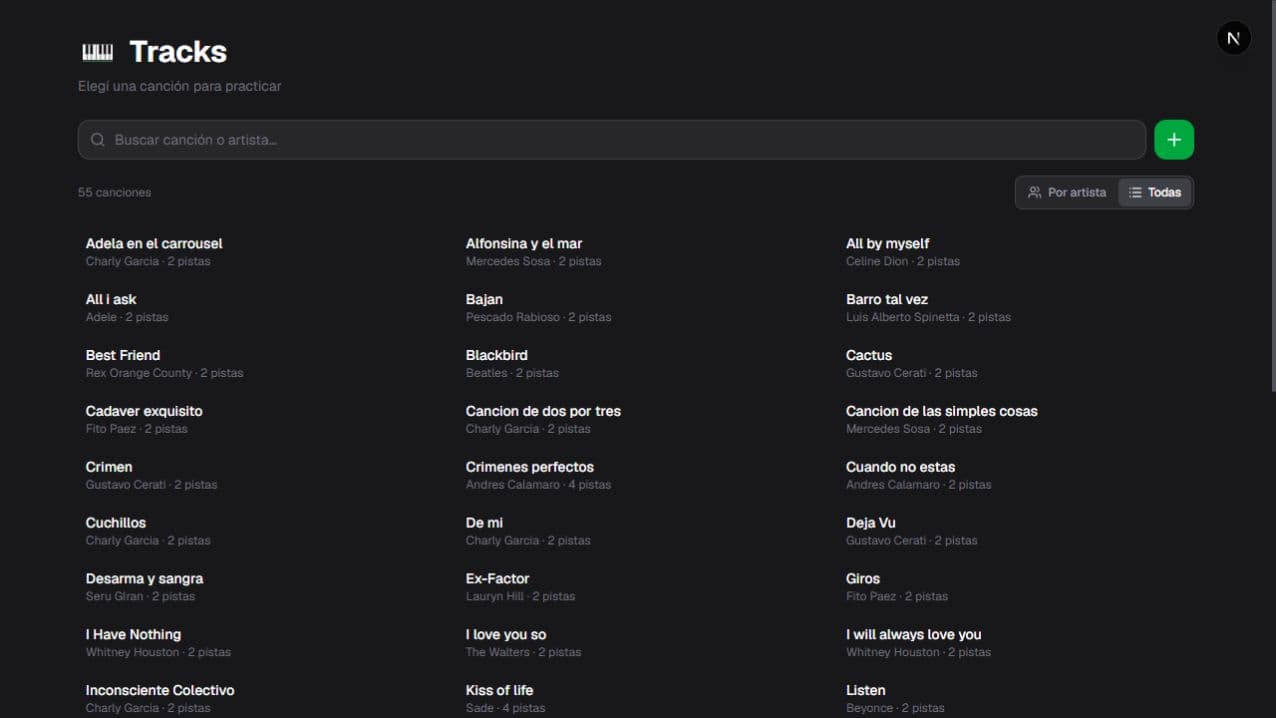
Task: Click the piano keyboard logo beside Tracks
Action: point(97,52)
